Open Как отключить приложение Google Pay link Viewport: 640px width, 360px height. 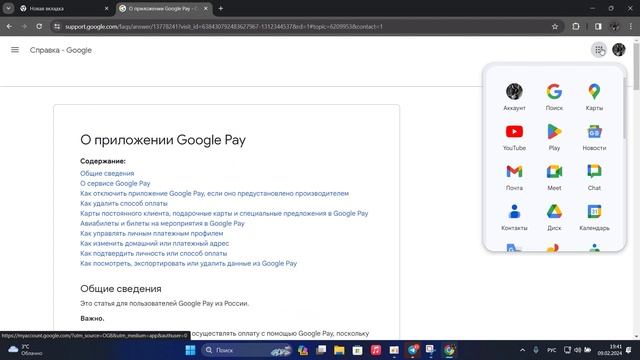(214, 193)
